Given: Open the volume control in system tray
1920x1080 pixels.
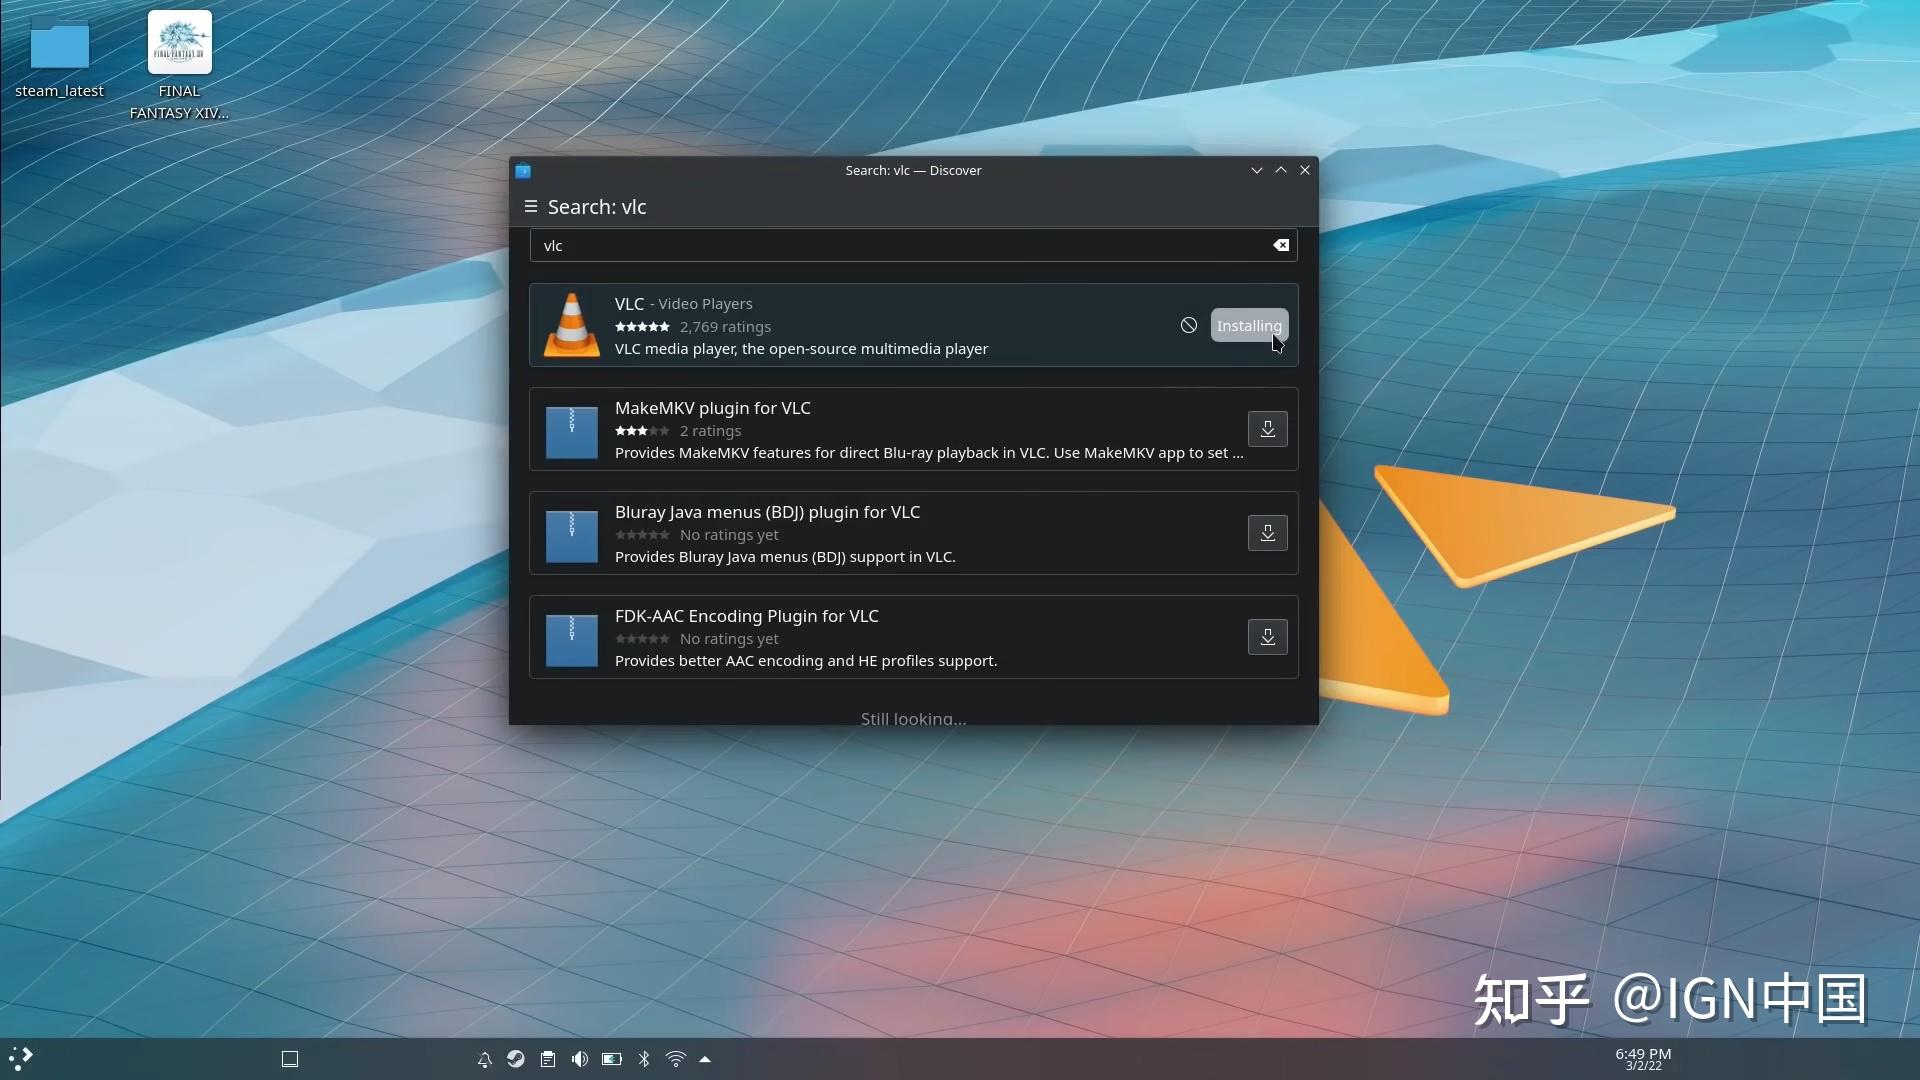Looking at the screenshot, I should tap(580, 1059).
